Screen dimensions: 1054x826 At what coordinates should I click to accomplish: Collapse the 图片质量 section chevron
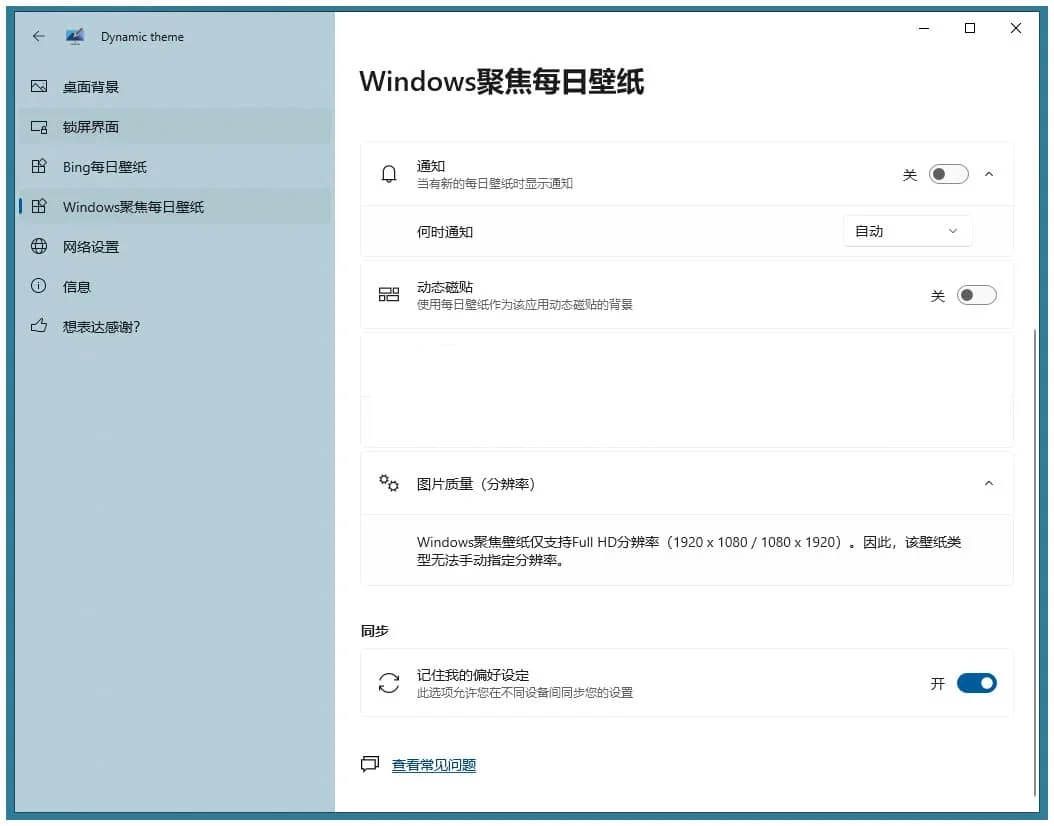(x=989, y=483)
